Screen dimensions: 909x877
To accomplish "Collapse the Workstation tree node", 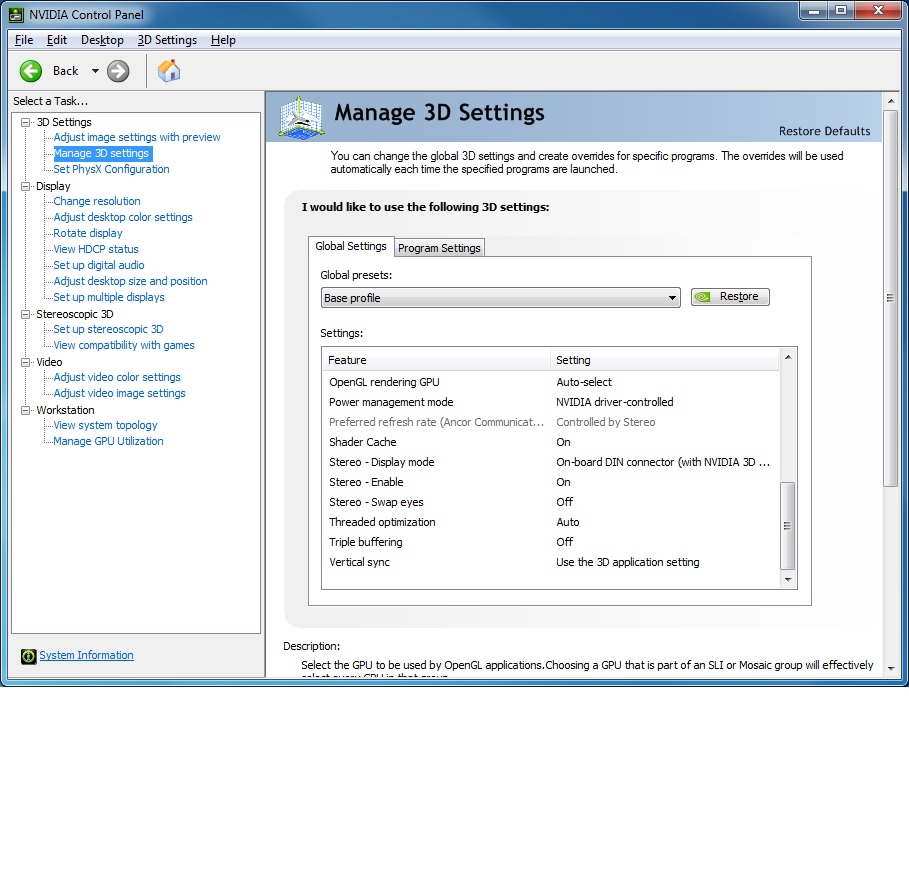I will [26, 410].
